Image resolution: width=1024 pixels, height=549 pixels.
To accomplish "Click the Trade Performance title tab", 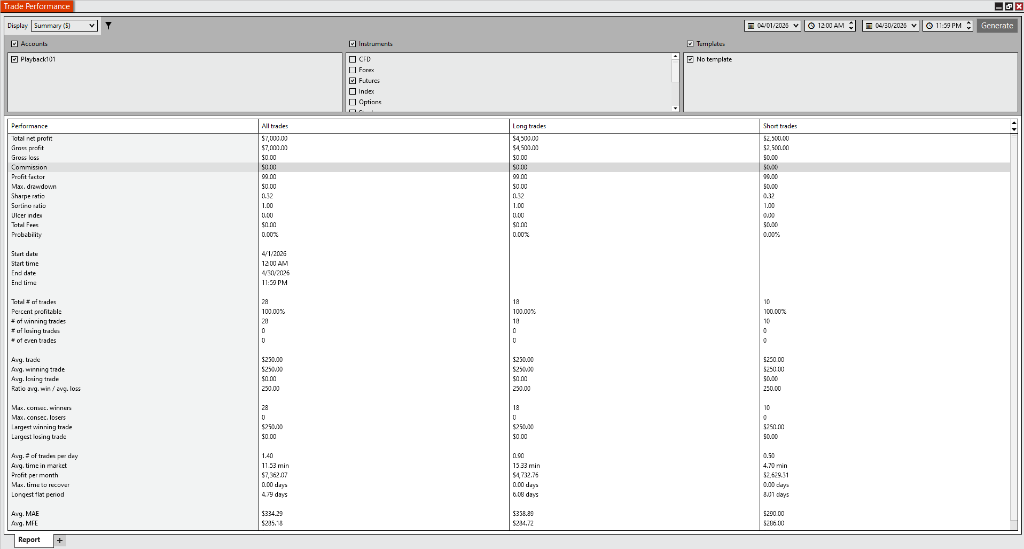I will (37, 6).
